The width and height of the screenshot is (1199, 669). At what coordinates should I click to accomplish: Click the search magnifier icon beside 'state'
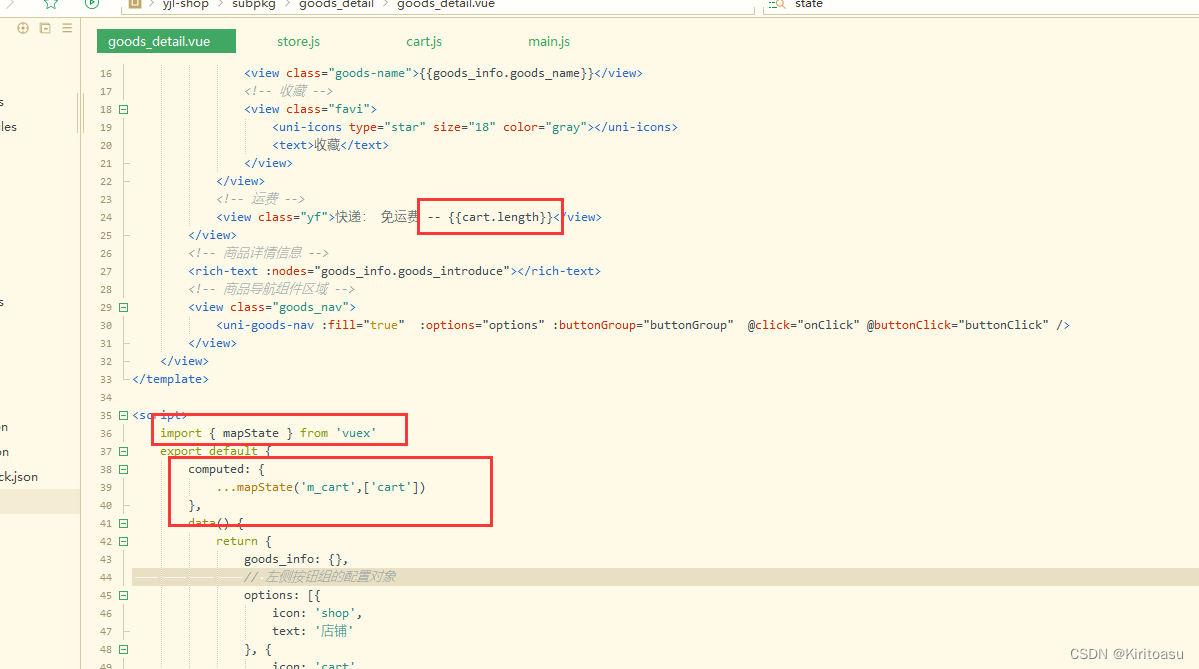(778, 4)
